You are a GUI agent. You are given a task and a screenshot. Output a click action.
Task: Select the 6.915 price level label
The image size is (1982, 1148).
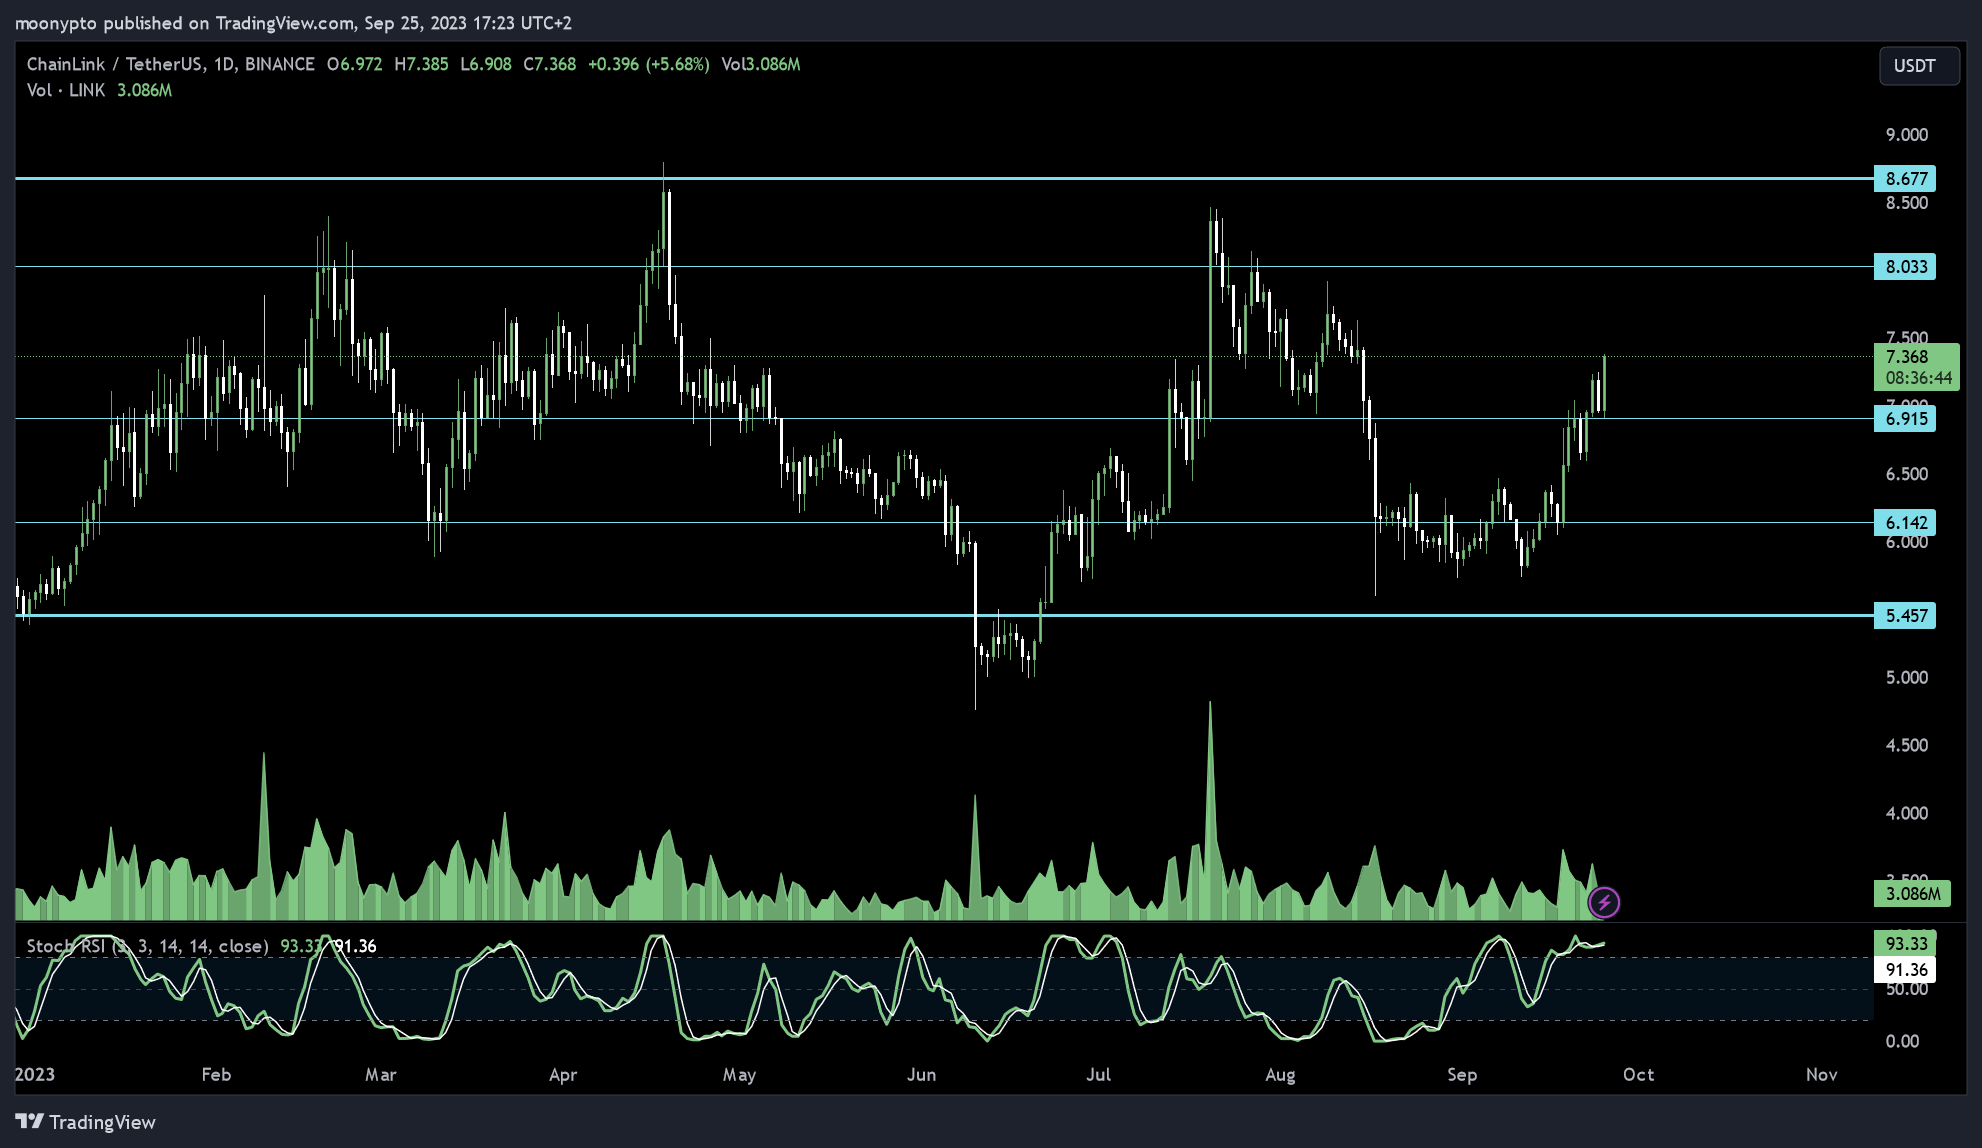tap(1905, 419)
